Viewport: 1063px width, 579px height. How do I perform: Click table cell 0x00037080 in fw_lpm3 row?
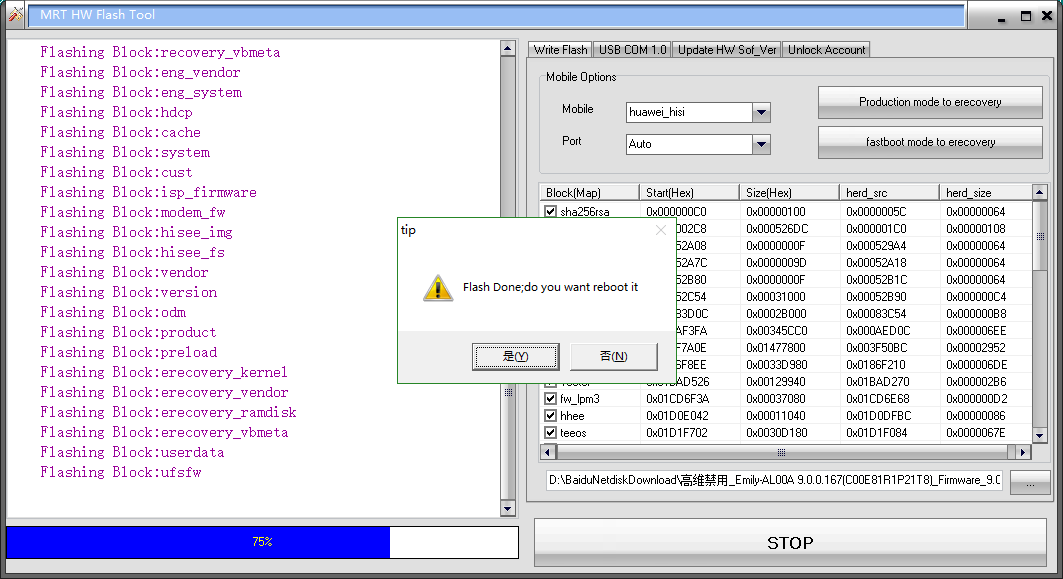coord(776,399)
